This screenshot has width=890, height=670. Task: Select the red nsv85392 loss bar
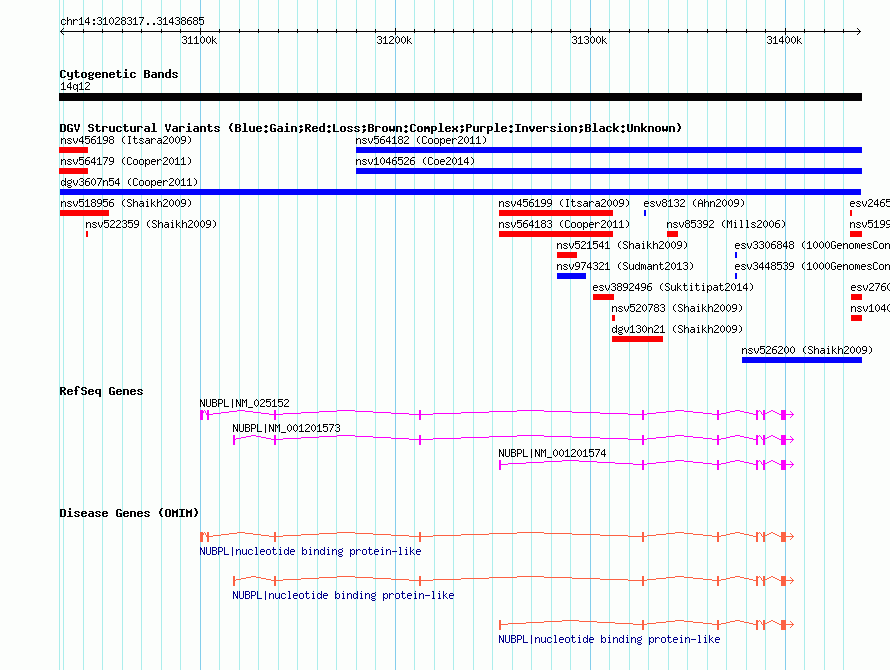pos(673,234)
